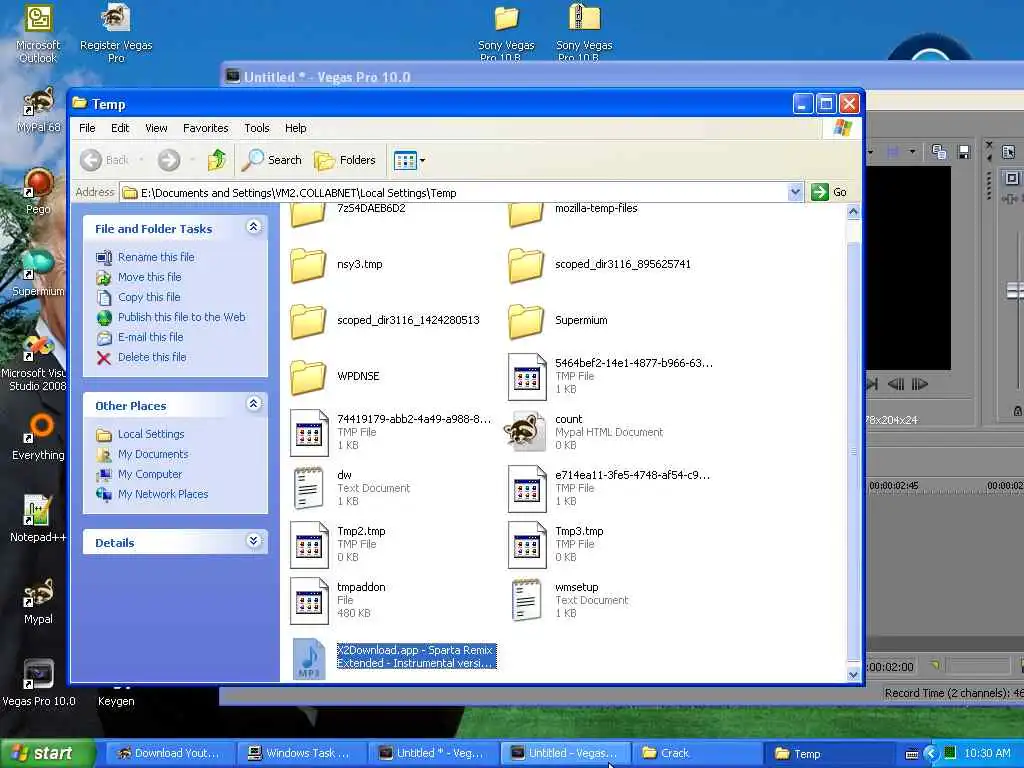This screenshot has height=768, width=1024.
Task: Click next frame button in Vegas preview
Action: click(919, 385)
